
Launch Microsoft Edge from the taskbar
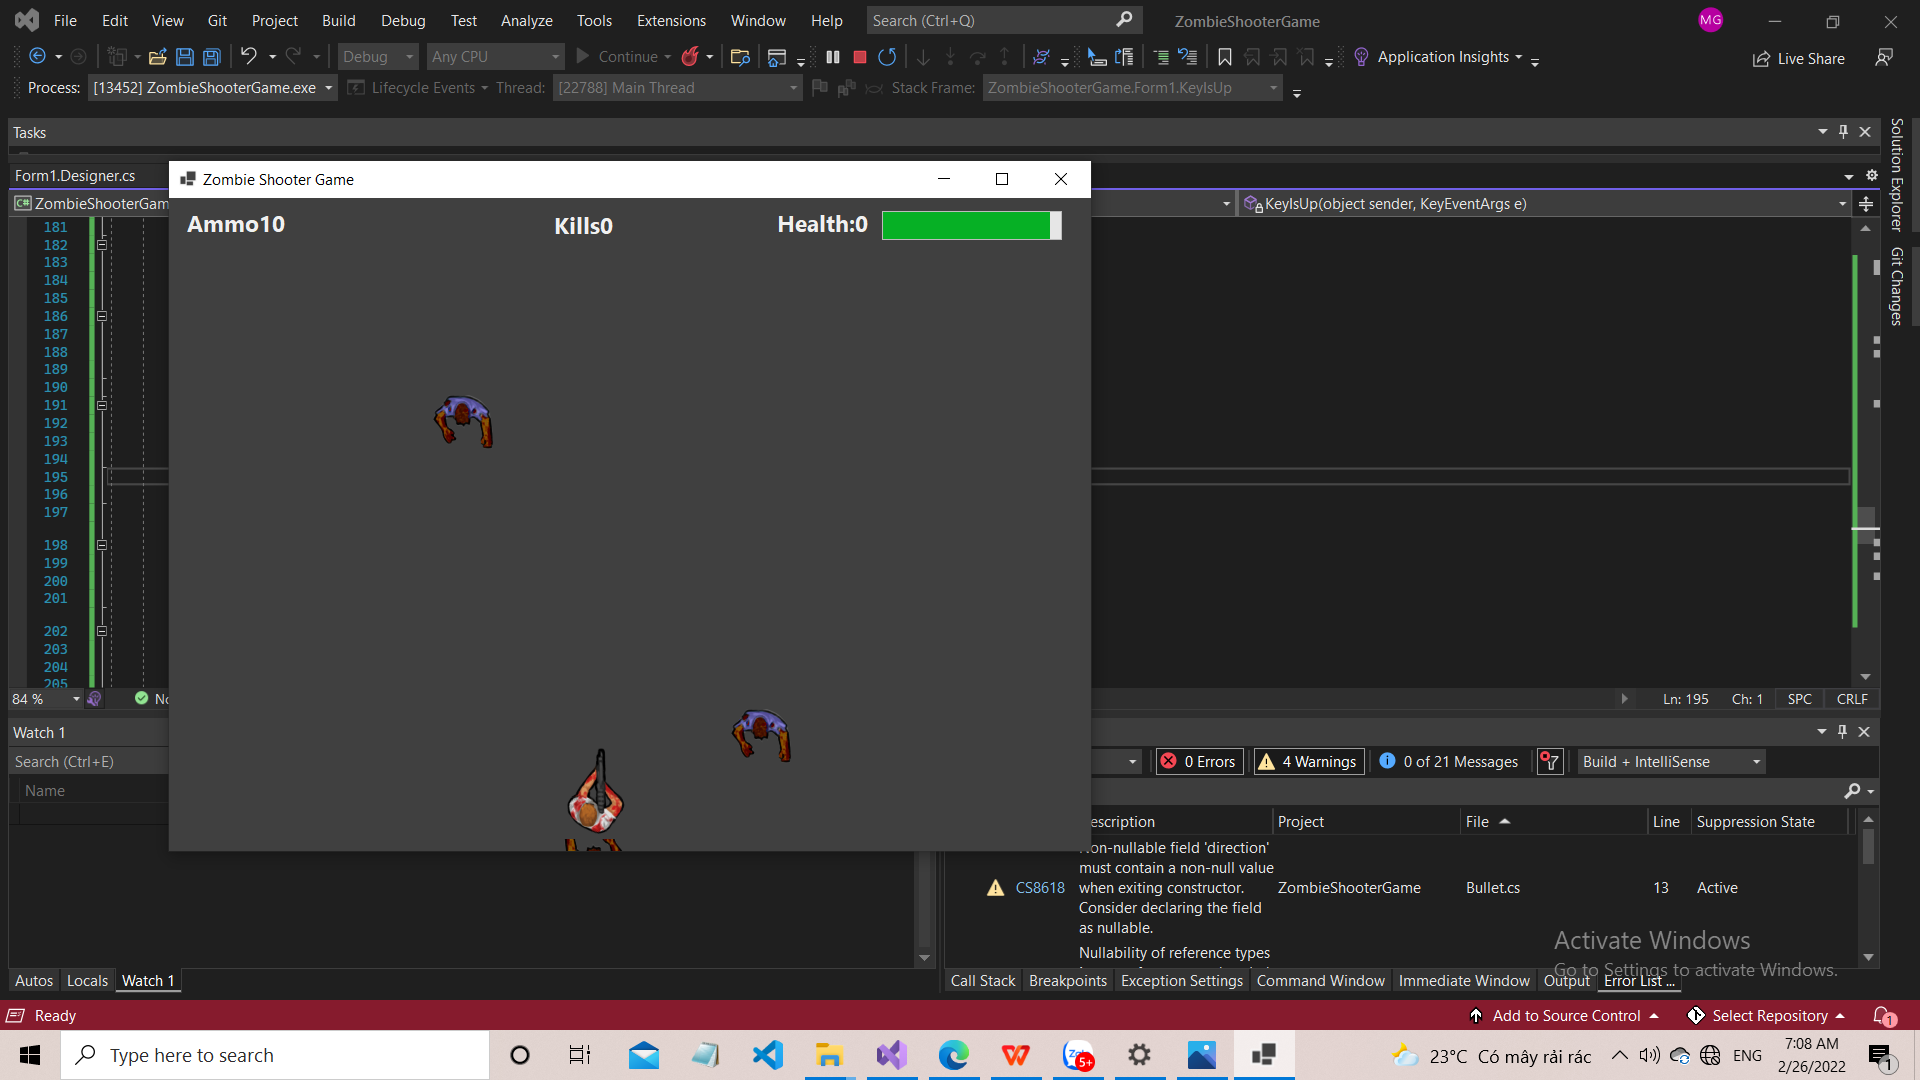click(x=954, y=1055)
